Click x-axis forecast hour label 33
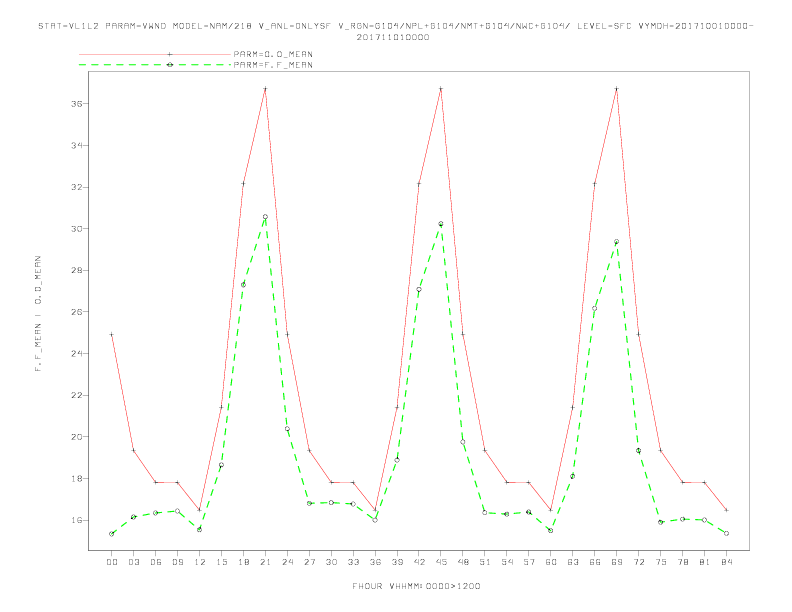Screen dimensions: 792x612 [x=353, y=562]
